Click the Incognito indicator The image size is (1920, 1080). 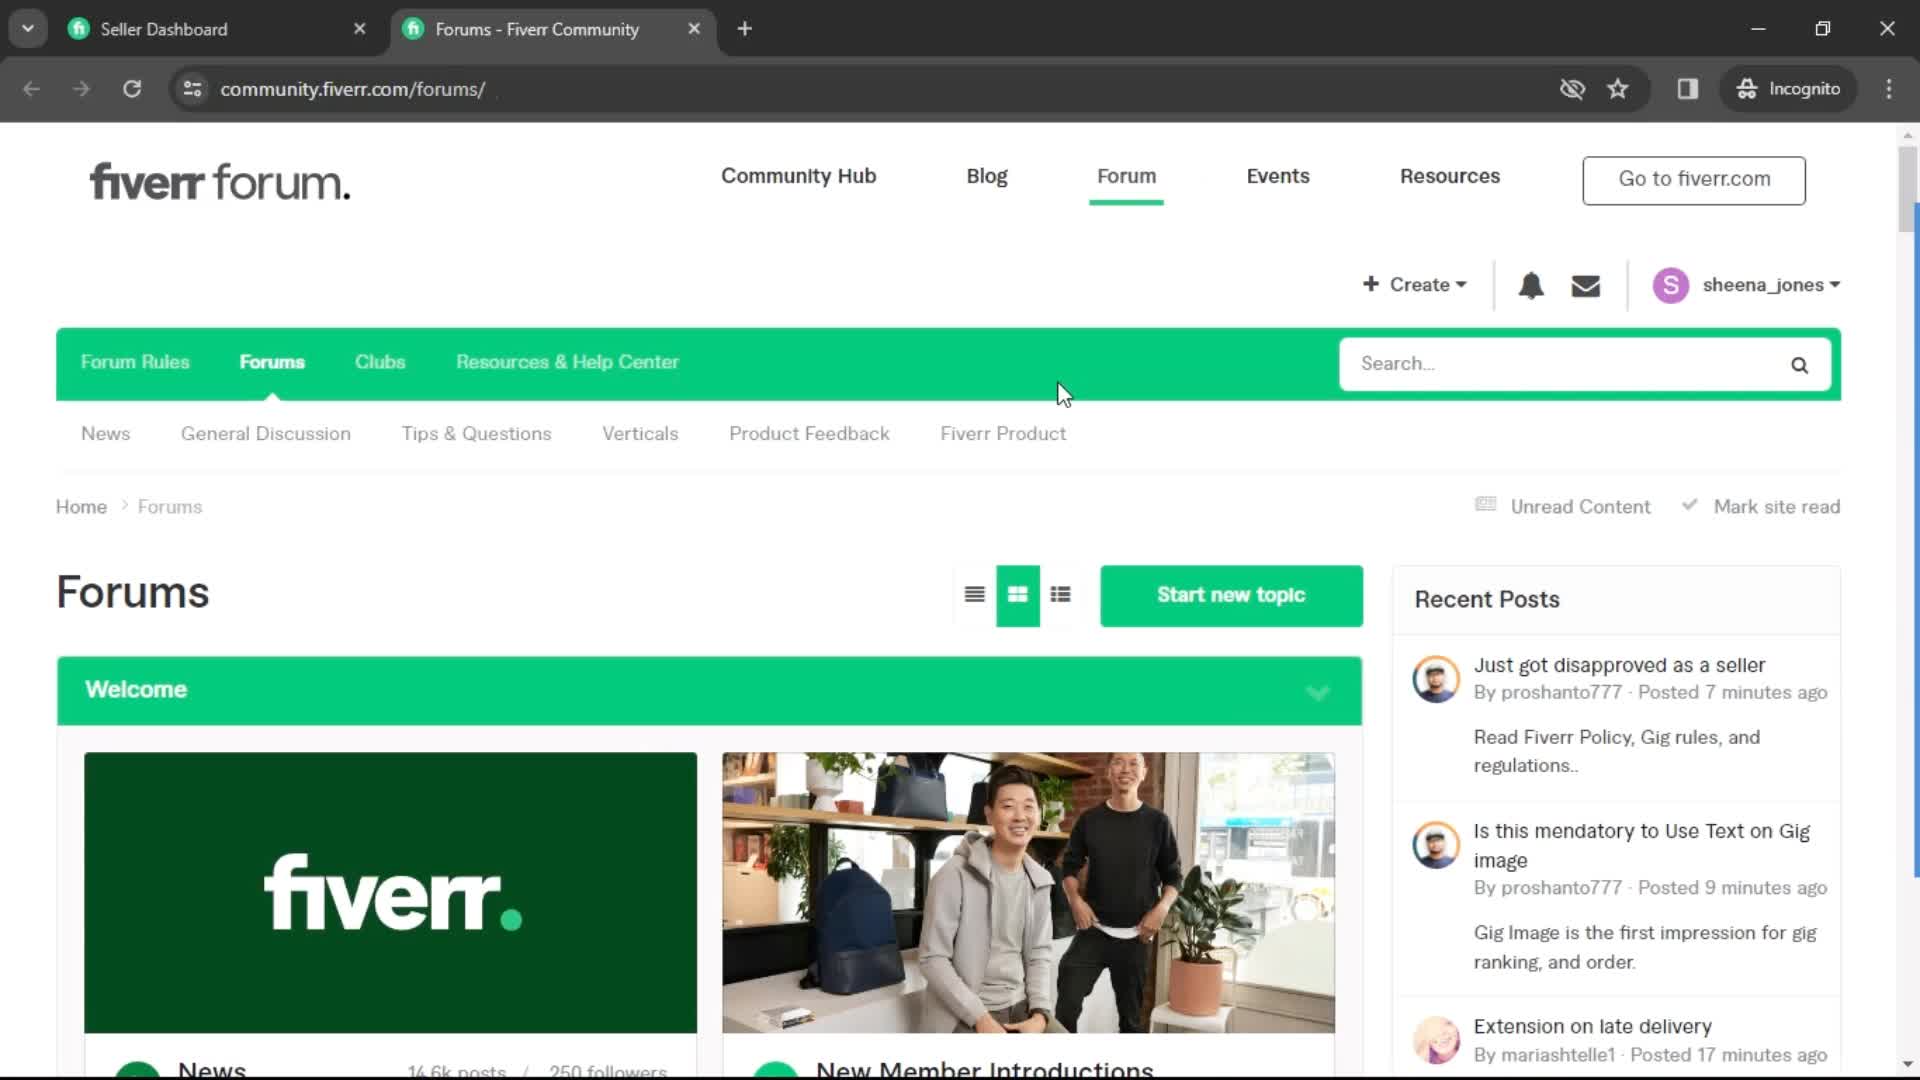coord(1788,89)
